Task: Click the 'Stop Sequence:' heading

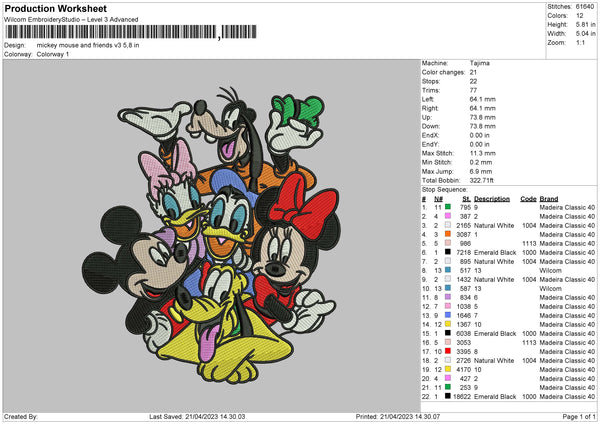Action: (x=445, y=190)
